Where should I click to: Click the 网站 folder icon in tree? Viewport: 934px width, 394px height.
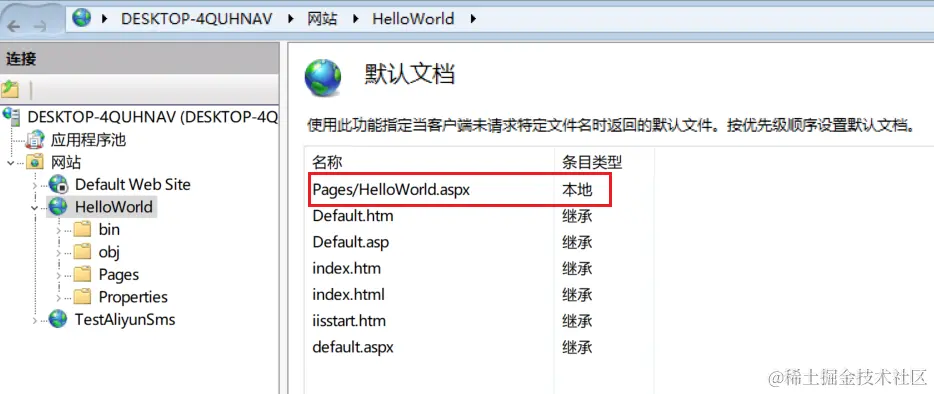[36, 162]
